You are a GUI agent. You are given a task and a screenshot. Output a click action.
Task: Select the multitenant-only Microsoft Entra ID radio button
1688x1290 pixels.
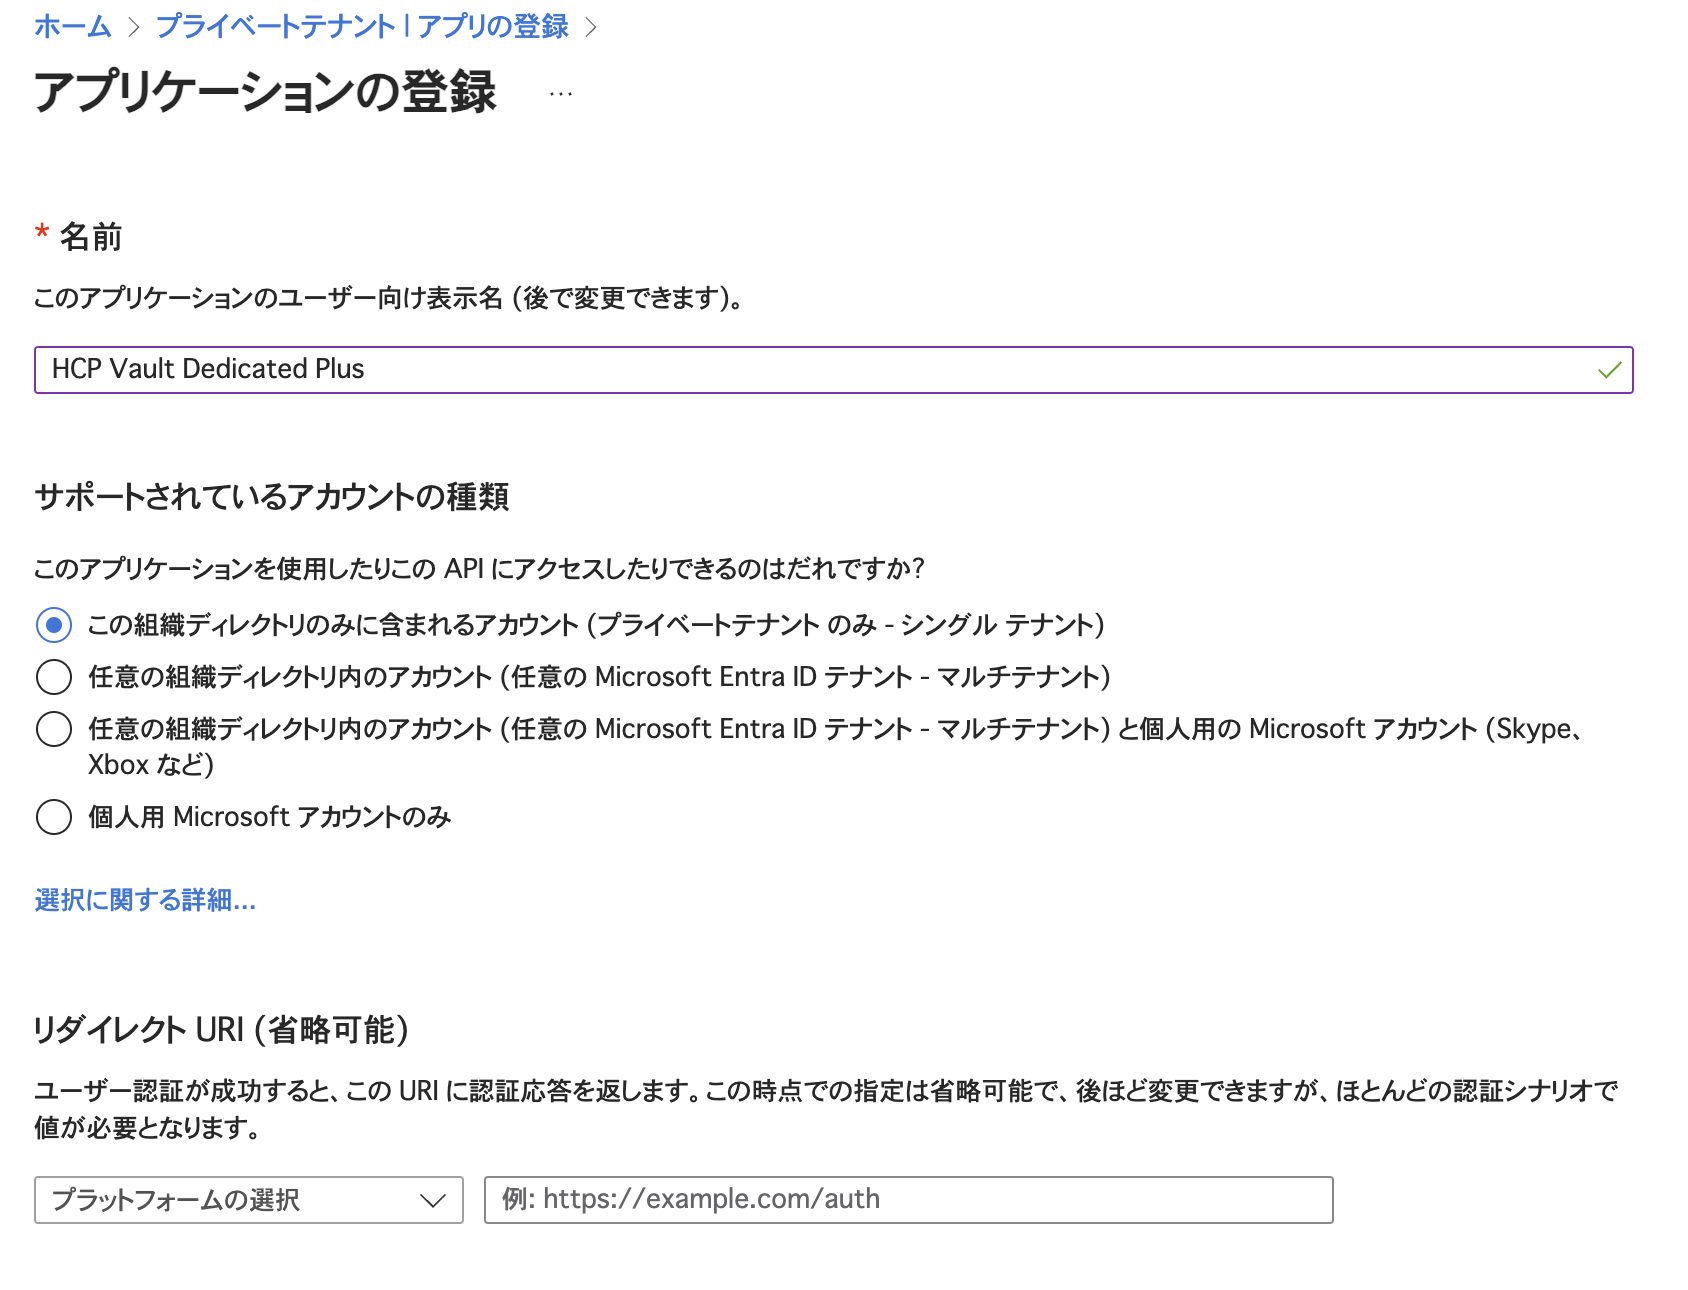click(x=54, y=677)
